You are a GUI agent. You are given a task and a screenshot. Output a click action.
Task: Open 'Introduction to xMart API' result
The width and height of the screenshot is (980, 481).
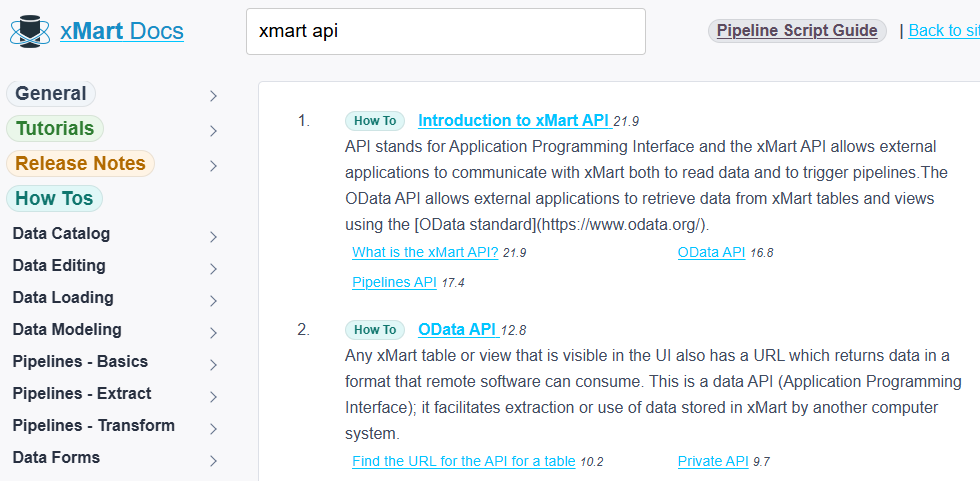[x=514, y=121]
